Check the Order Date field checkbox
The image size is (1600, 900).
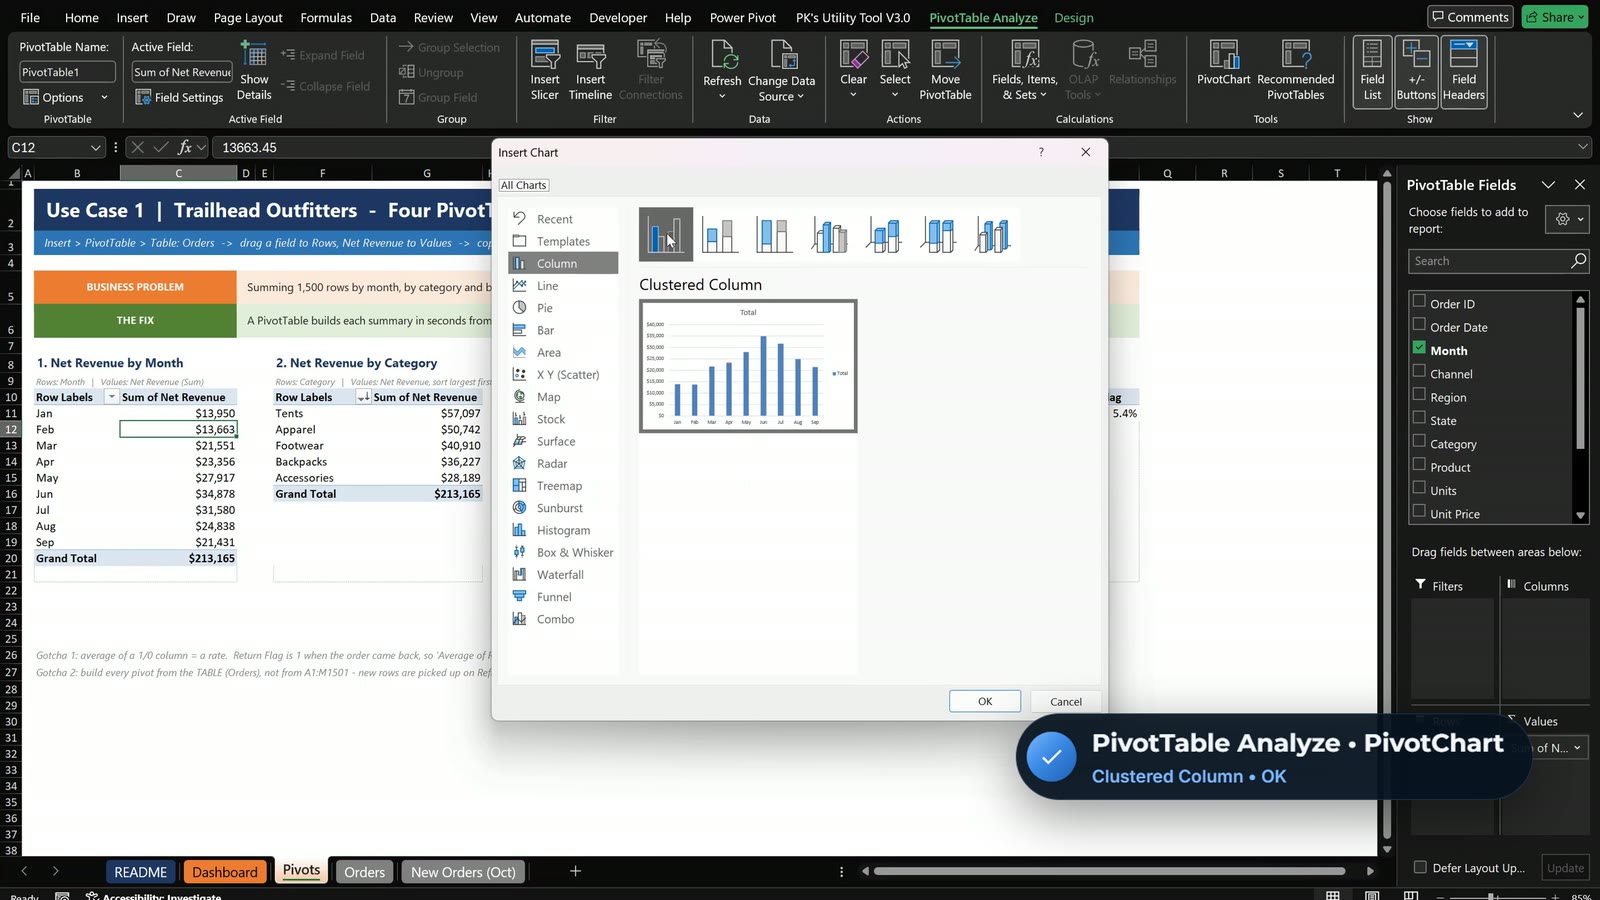coord(1419,324)
